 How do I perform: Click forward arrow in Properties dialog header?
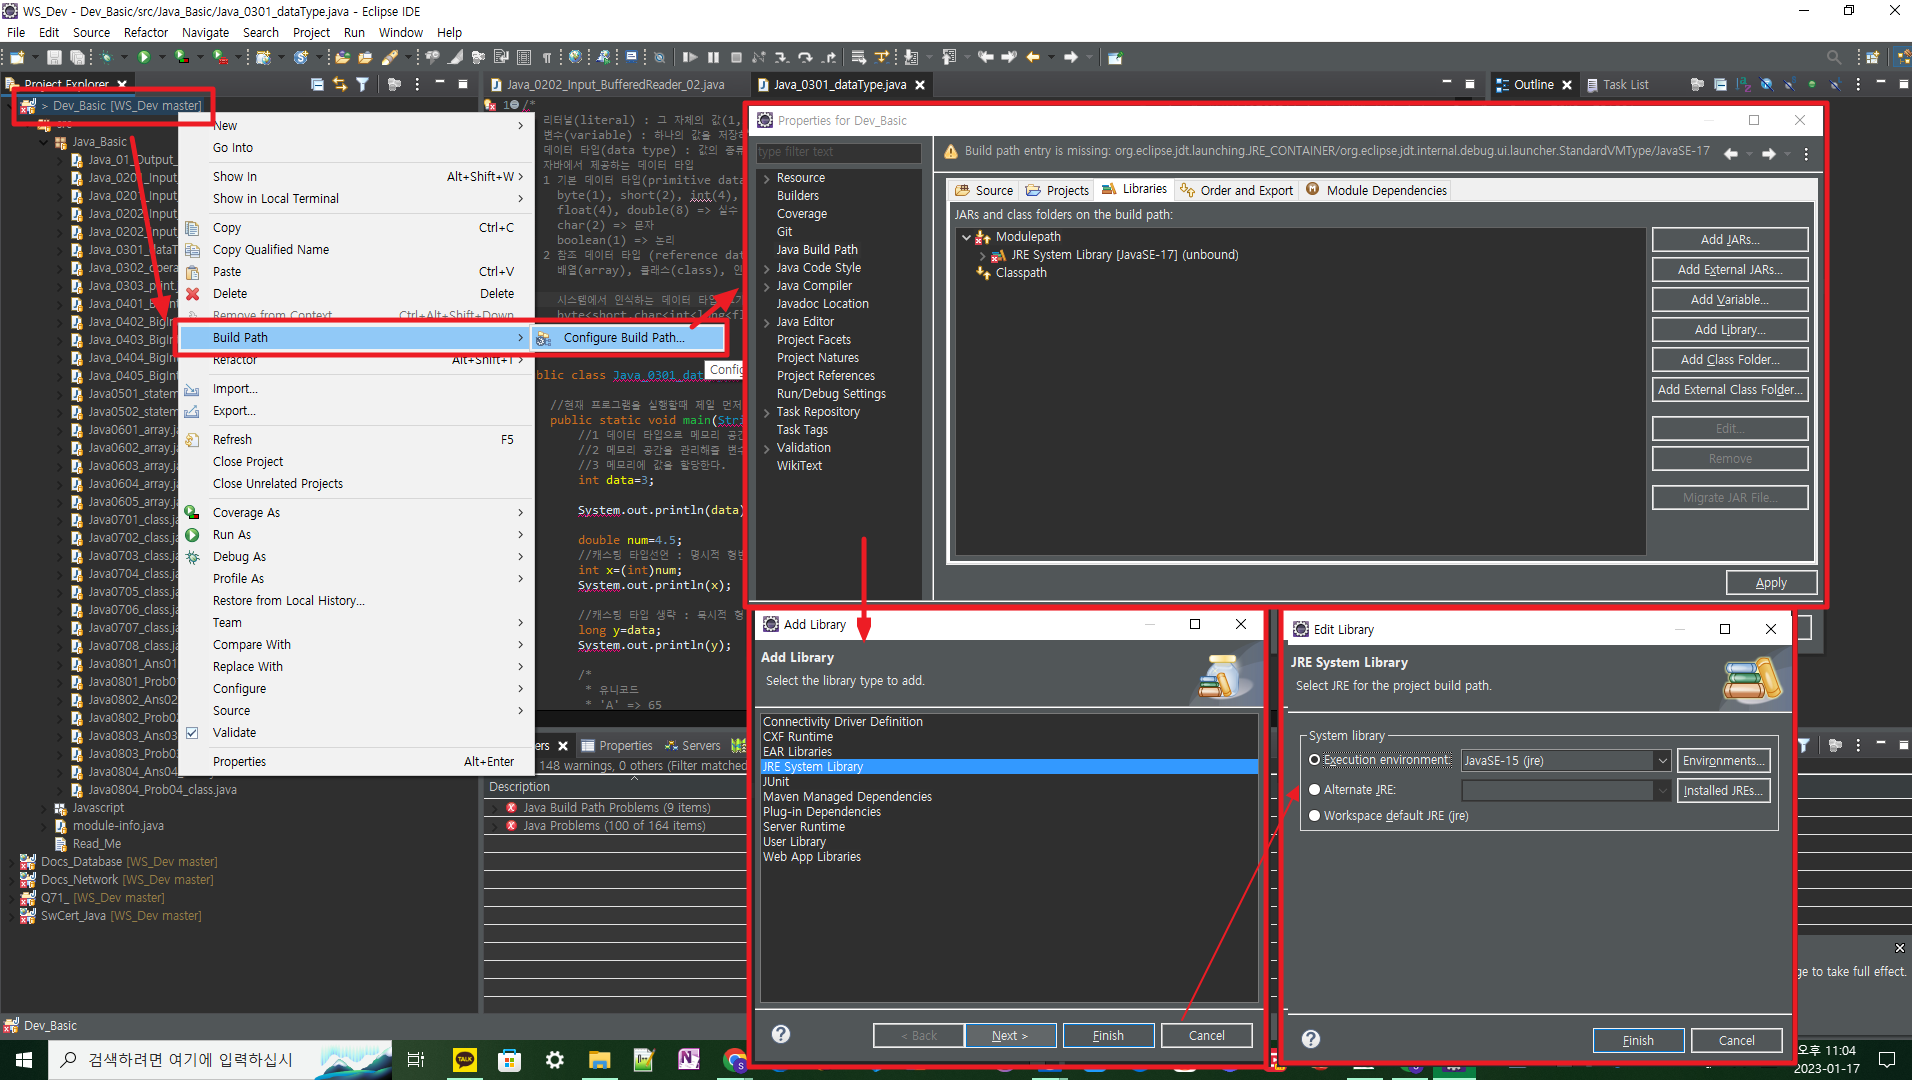pyautogui.click(x=1769, y=154)
